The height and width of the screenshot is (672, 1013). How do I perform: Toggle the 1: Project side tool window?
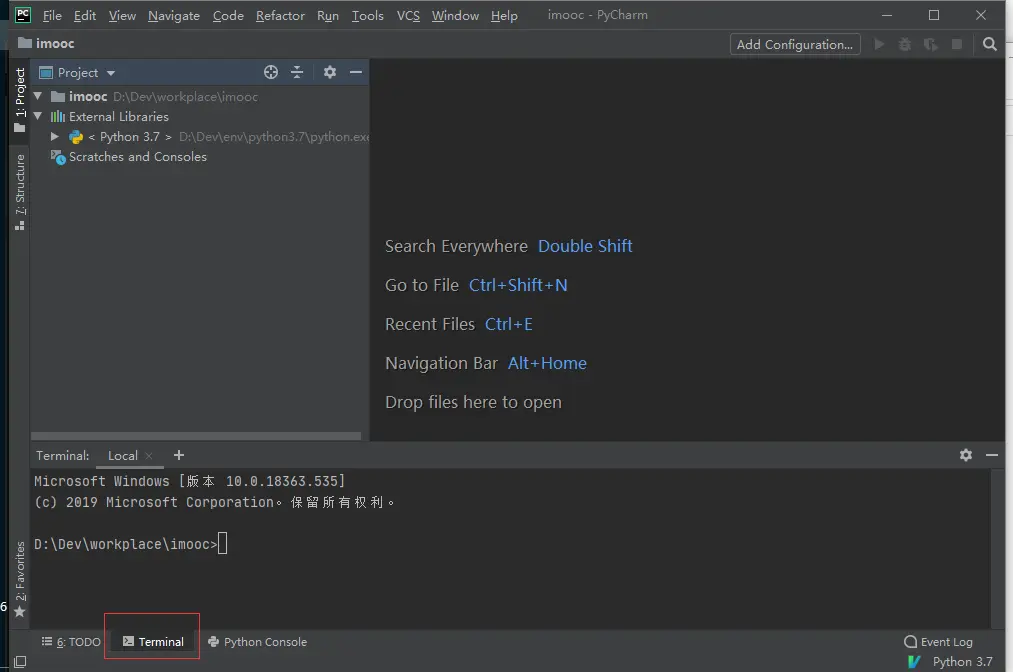[x=20, y=100]
